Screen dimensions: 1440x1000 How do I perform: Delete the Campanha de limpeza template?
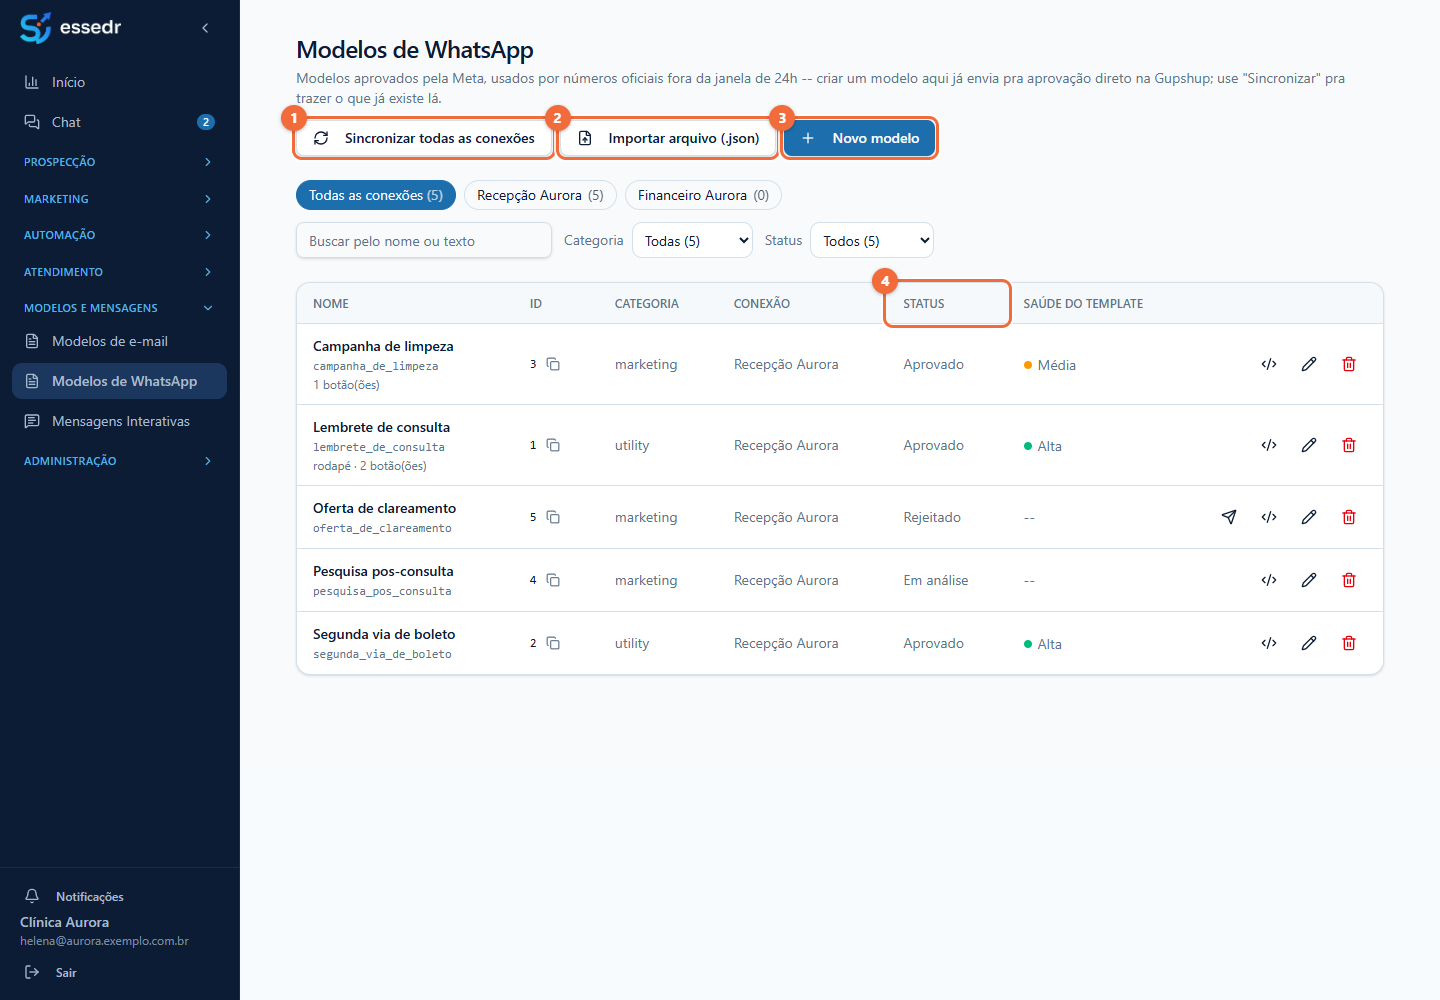pyautogui.click(x=1349, y=364)
